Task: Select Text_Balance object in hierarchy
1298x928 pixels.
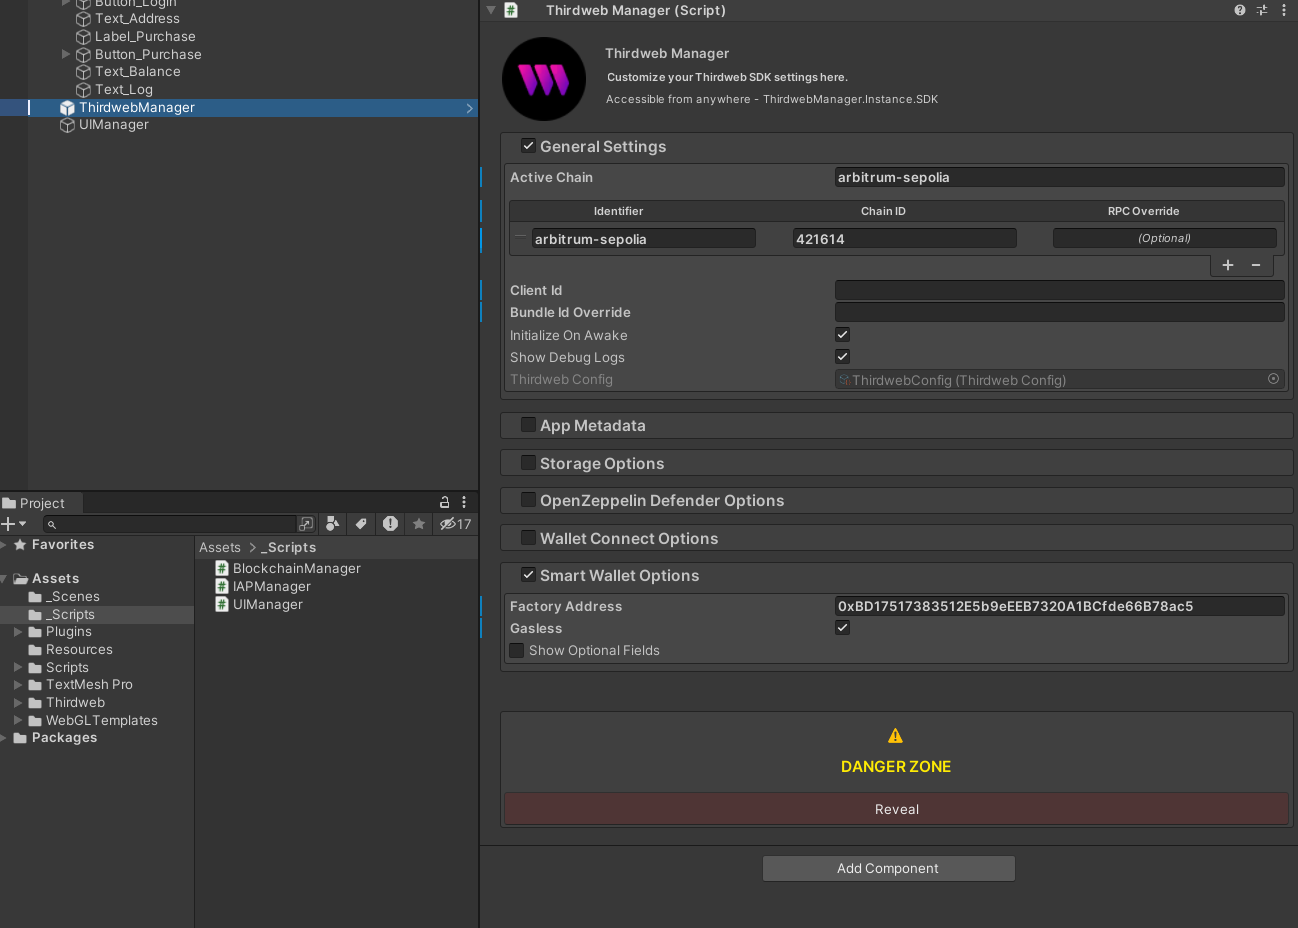Action: [128, 71]
